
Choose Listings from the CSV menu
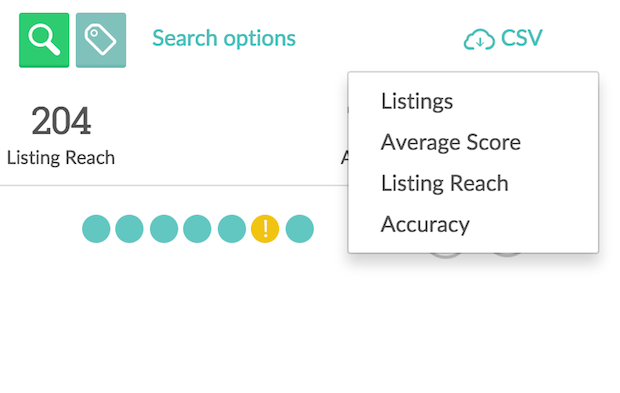[x=417, y=101]
